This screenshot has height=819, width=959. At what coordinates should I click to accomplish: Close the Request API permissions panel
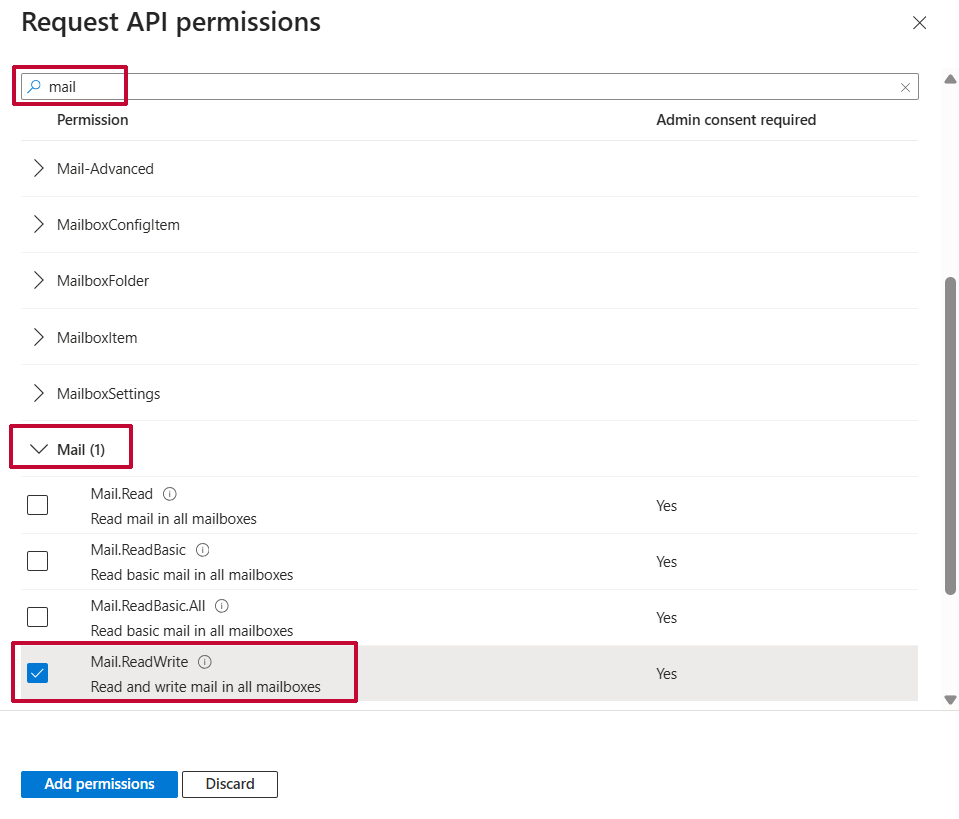919,23
